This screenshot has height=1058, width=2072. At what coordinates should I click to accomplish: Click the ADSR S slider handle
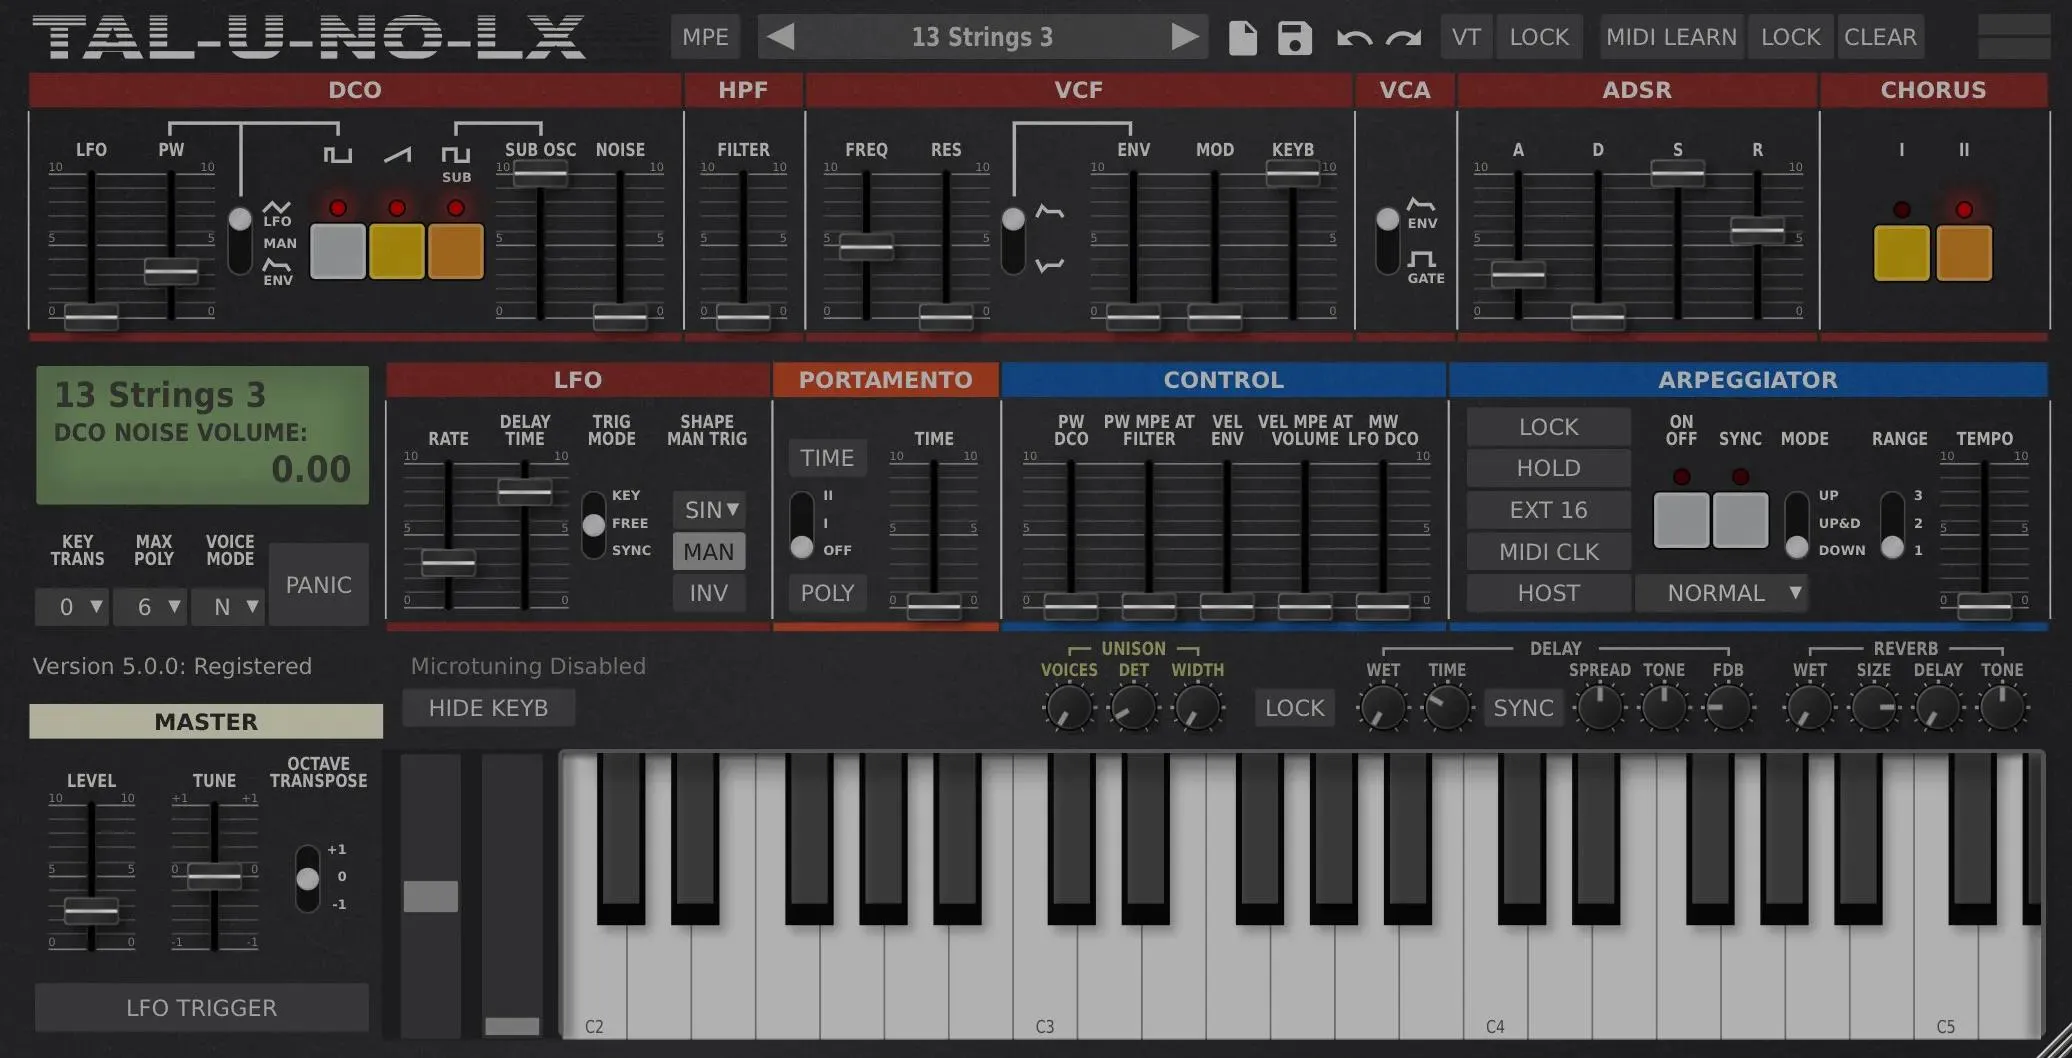tap(1677, 173)
